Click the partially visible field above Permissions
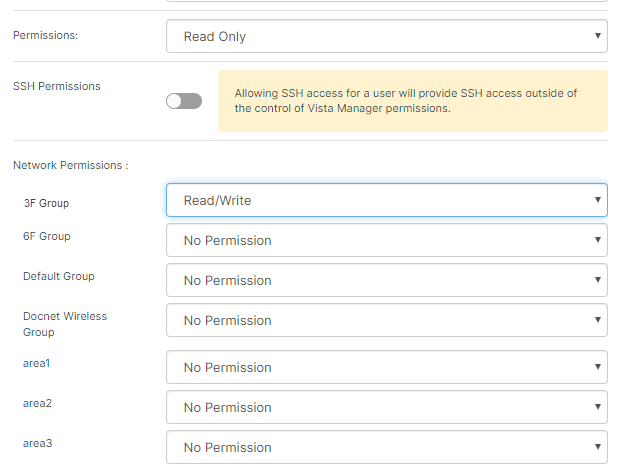The width and height of the screenshot is (623, 469). click(386, 2)
